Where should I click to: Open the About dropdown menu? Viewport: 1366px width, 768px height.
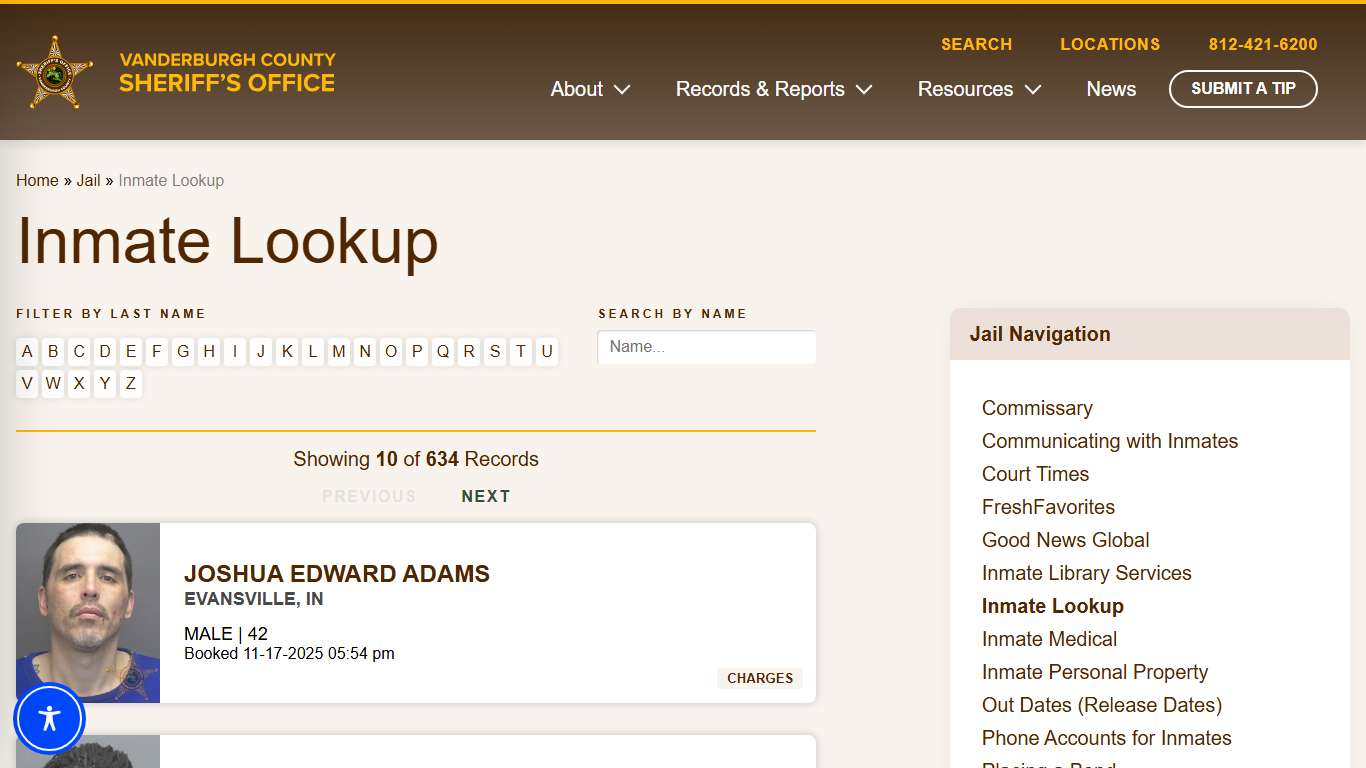(589, 89)
